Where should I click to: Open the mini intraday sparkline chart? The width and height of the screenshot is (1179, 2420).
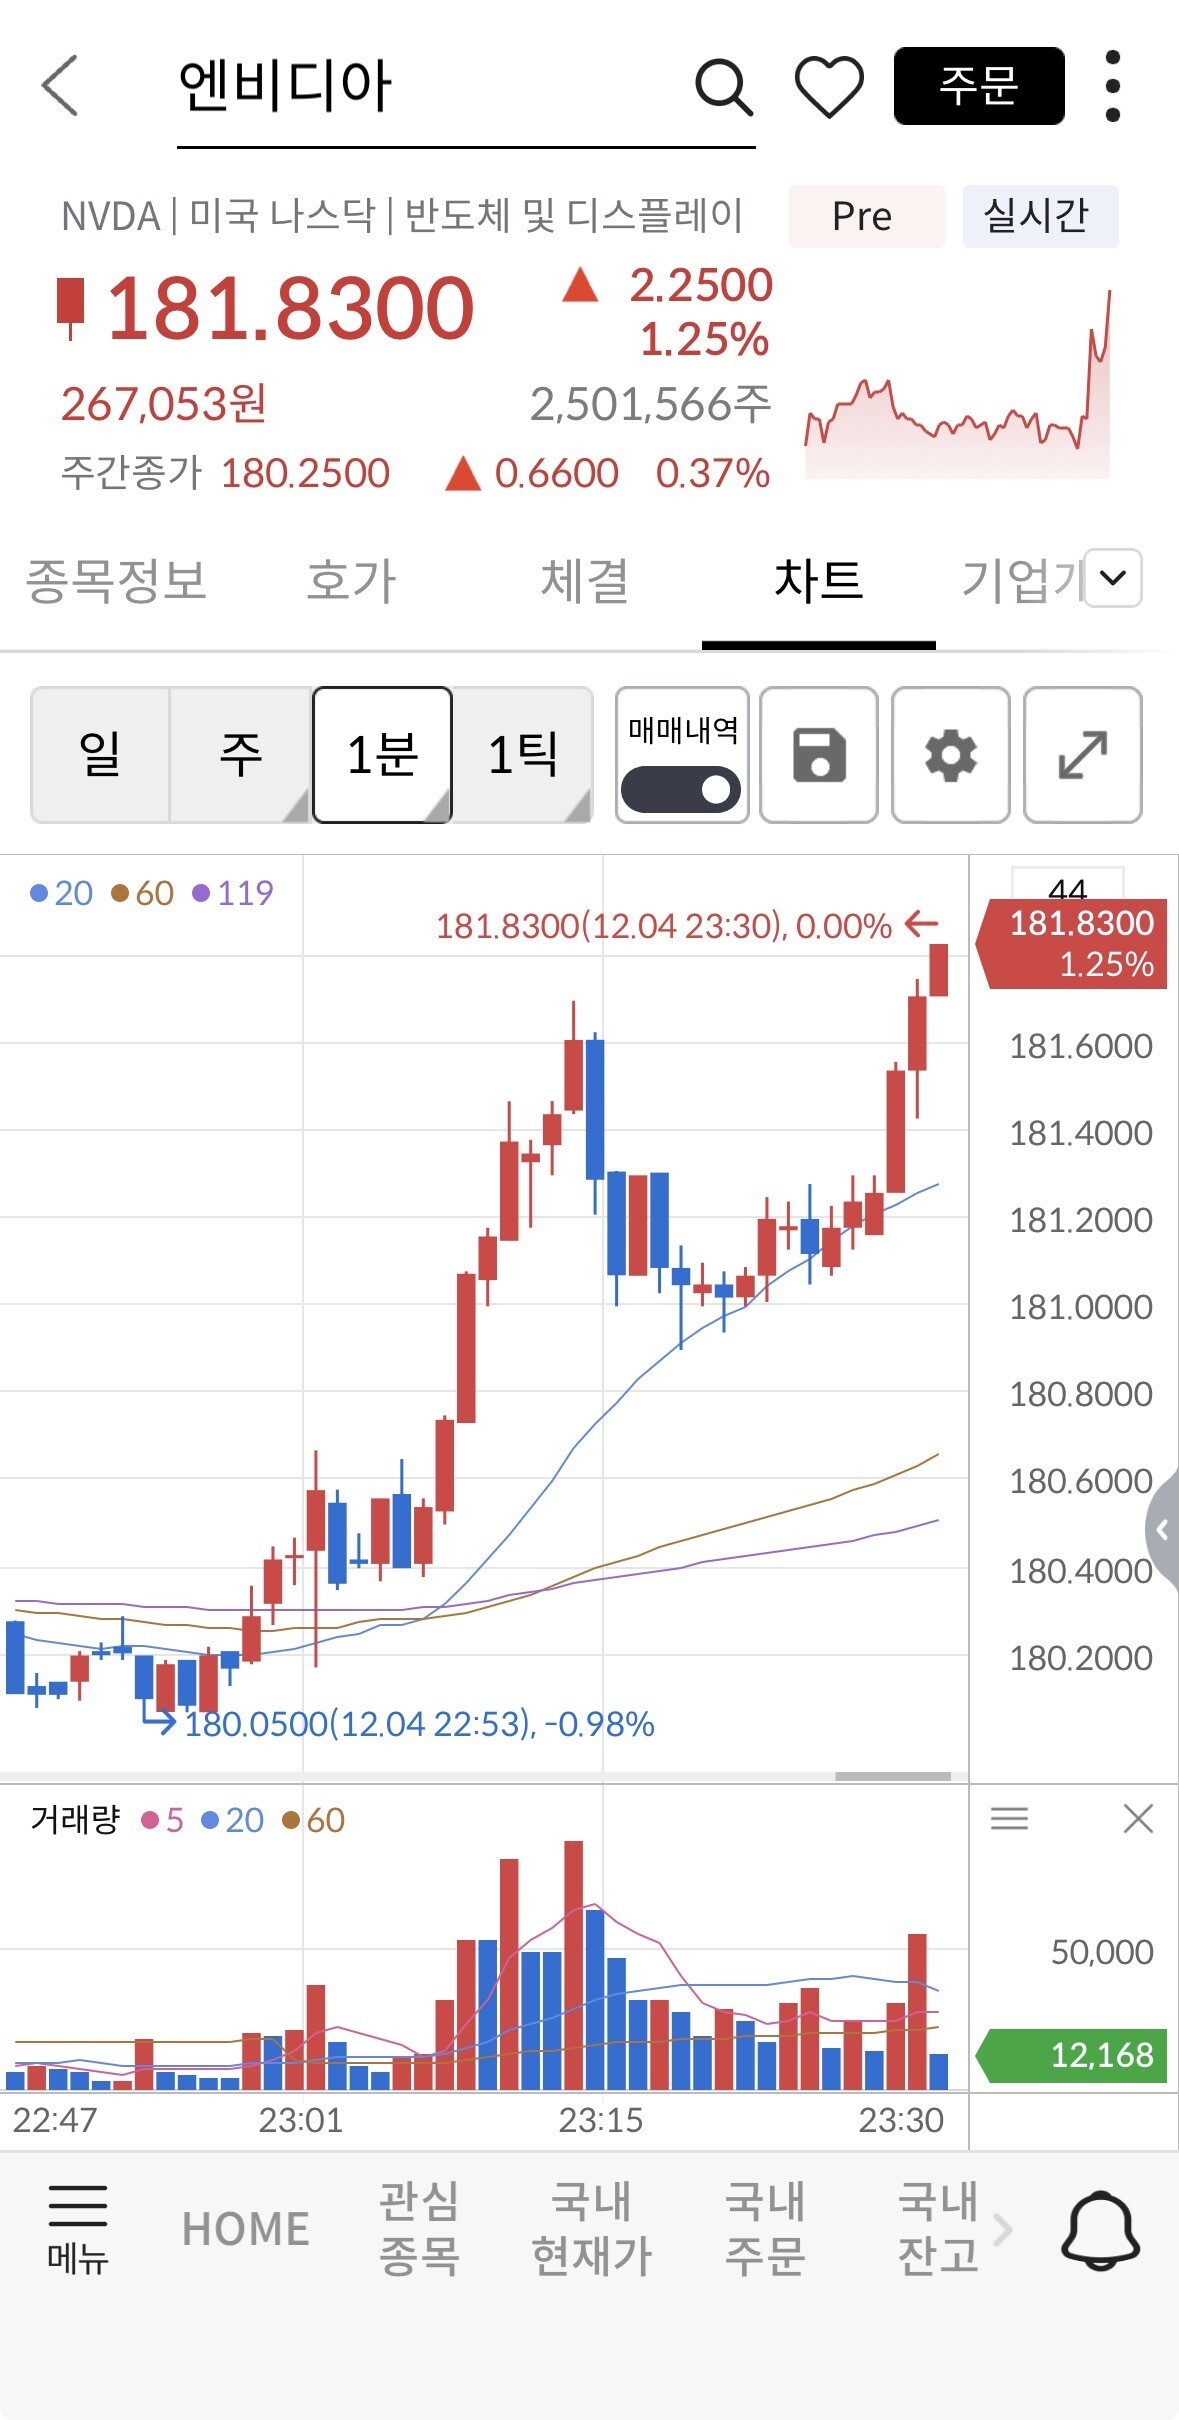[958, 385]
